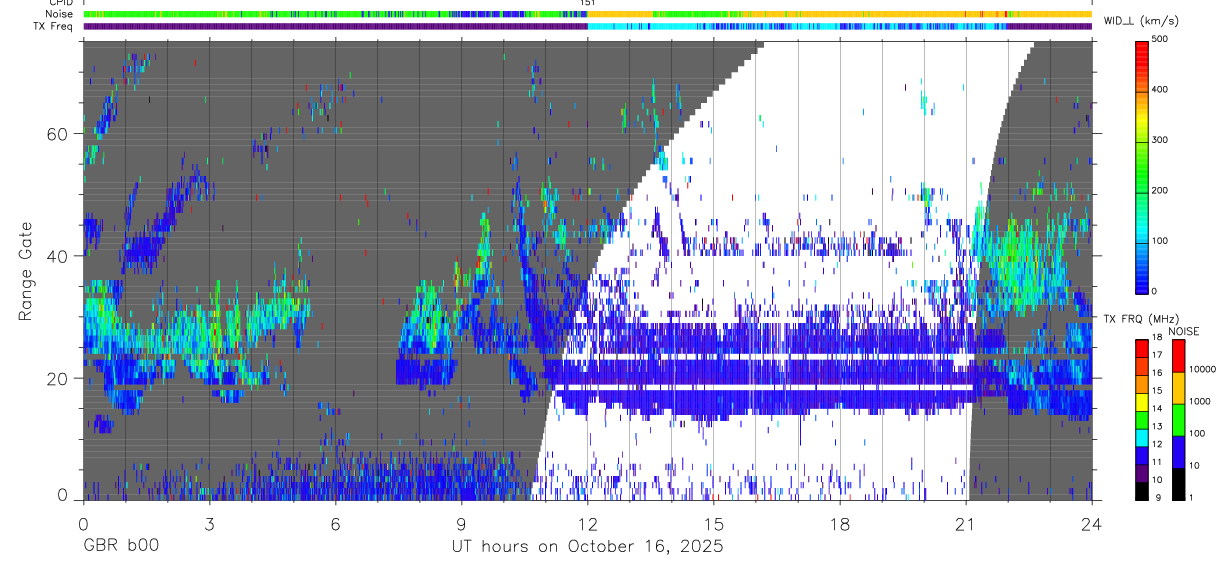
Task: Select the 17 tick on TX FRQ legend
Action: (x=1159, y=357)
